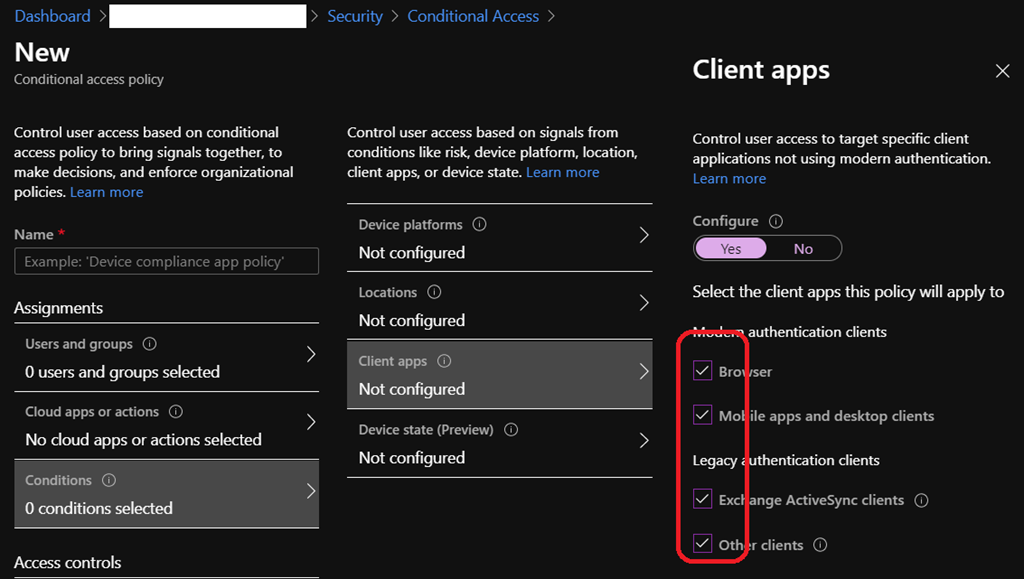Expand the Users and groups chevron
The height and width of the screenshot is (579, 1024).
click(310, 355)
